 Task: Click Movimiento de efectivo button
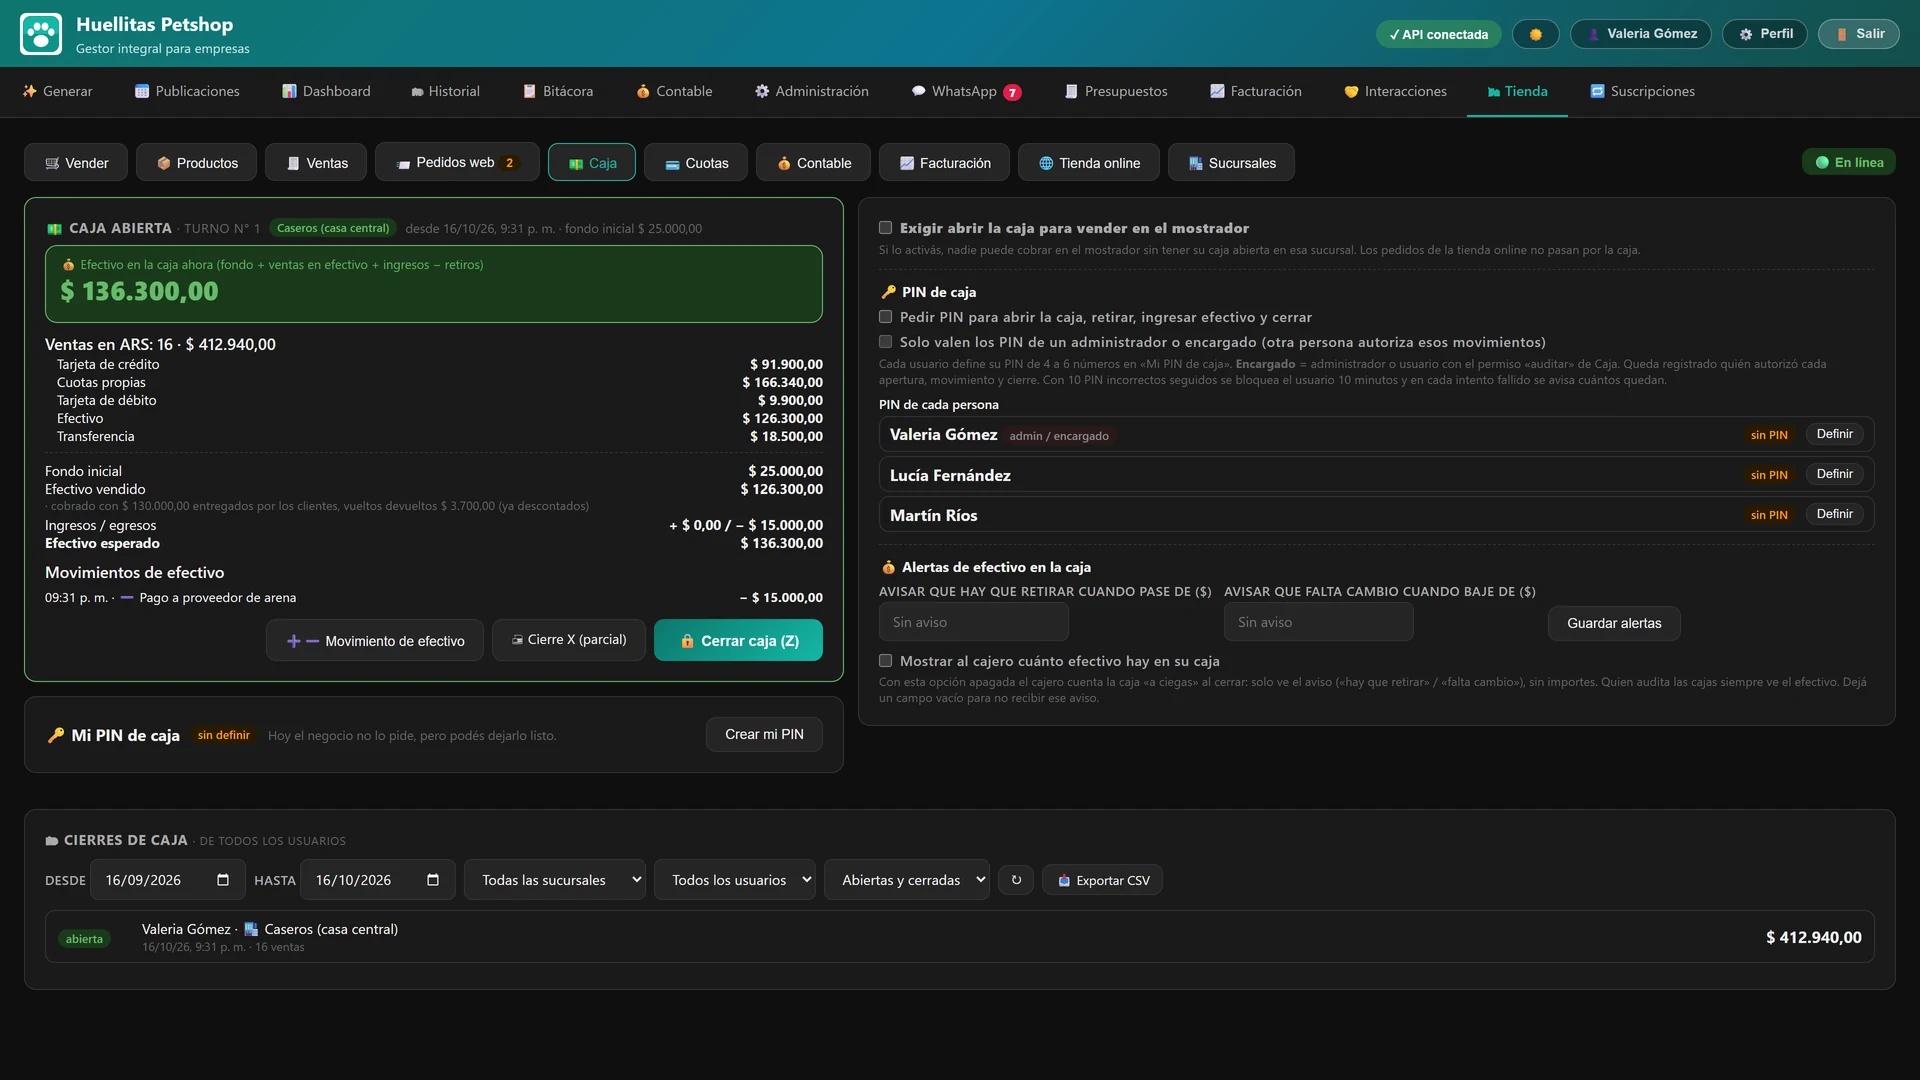click(375, 640)
